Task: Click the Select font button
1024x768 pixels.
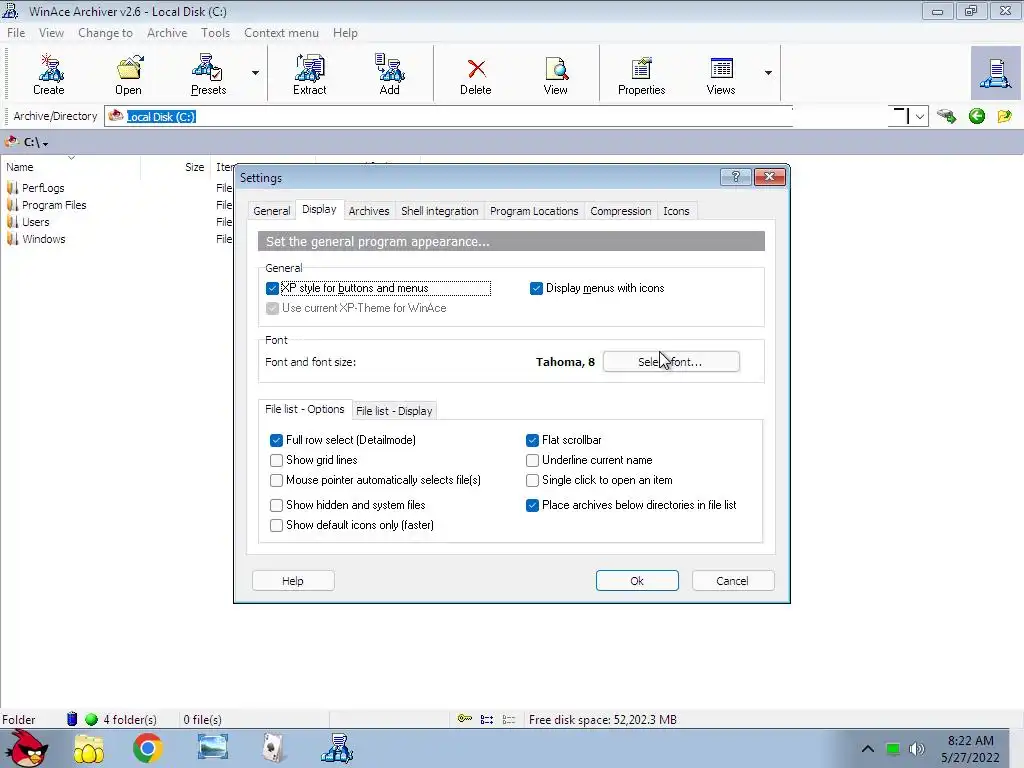Action: 671,362
